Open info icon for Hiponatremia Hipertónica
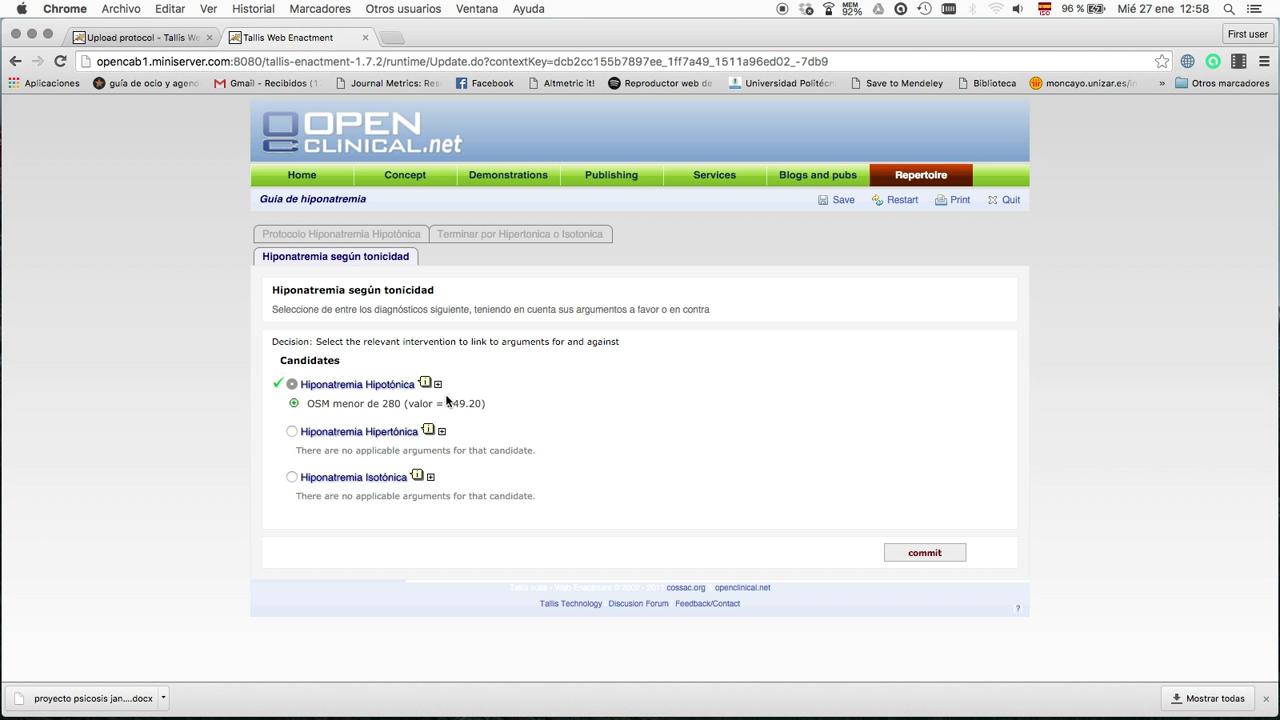The image size is (1280, 720). pyautogui.click(x=428, y=430)
